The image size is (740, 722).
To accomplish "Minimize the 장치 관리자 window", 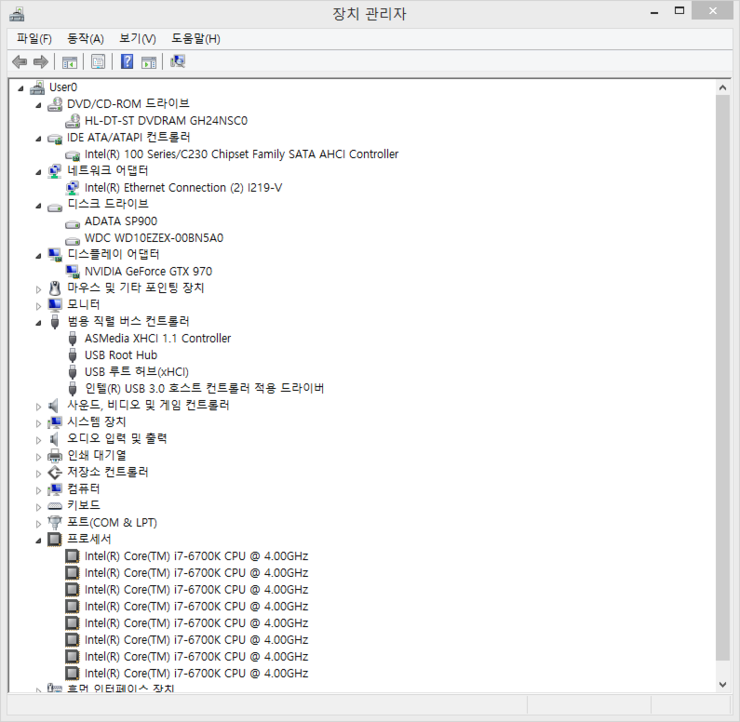I will click(654, 12).
